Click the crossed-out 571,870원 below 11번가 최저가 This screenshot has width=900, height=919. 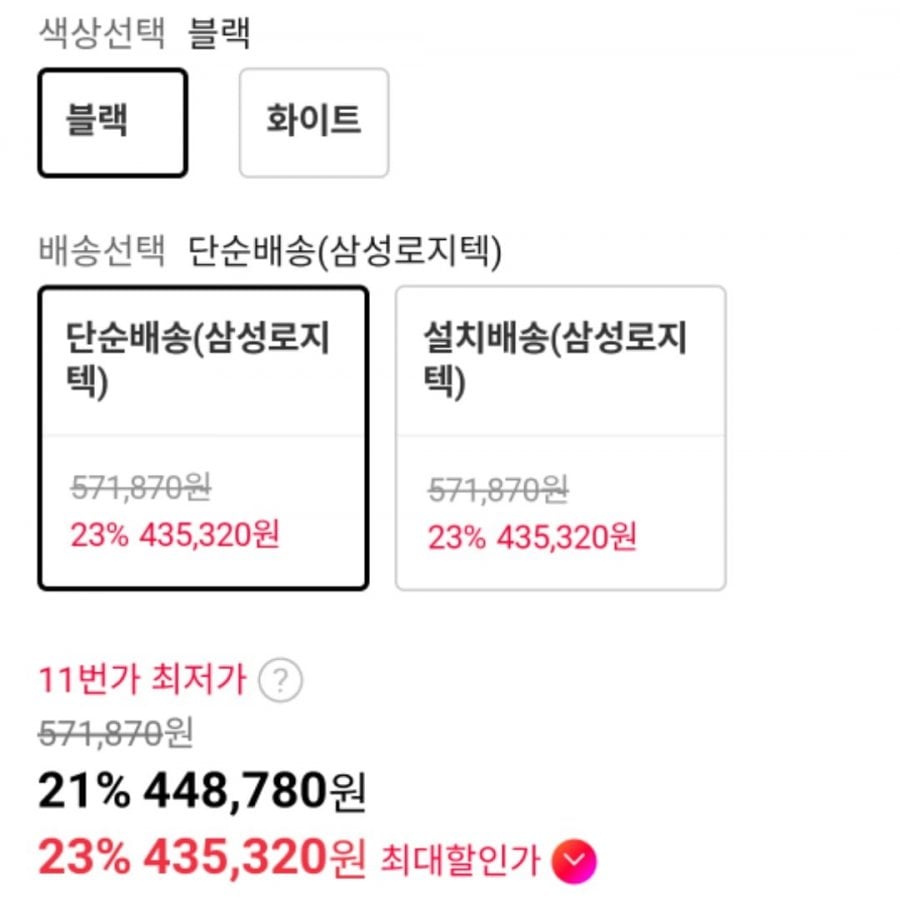click(x=115, y=735)
